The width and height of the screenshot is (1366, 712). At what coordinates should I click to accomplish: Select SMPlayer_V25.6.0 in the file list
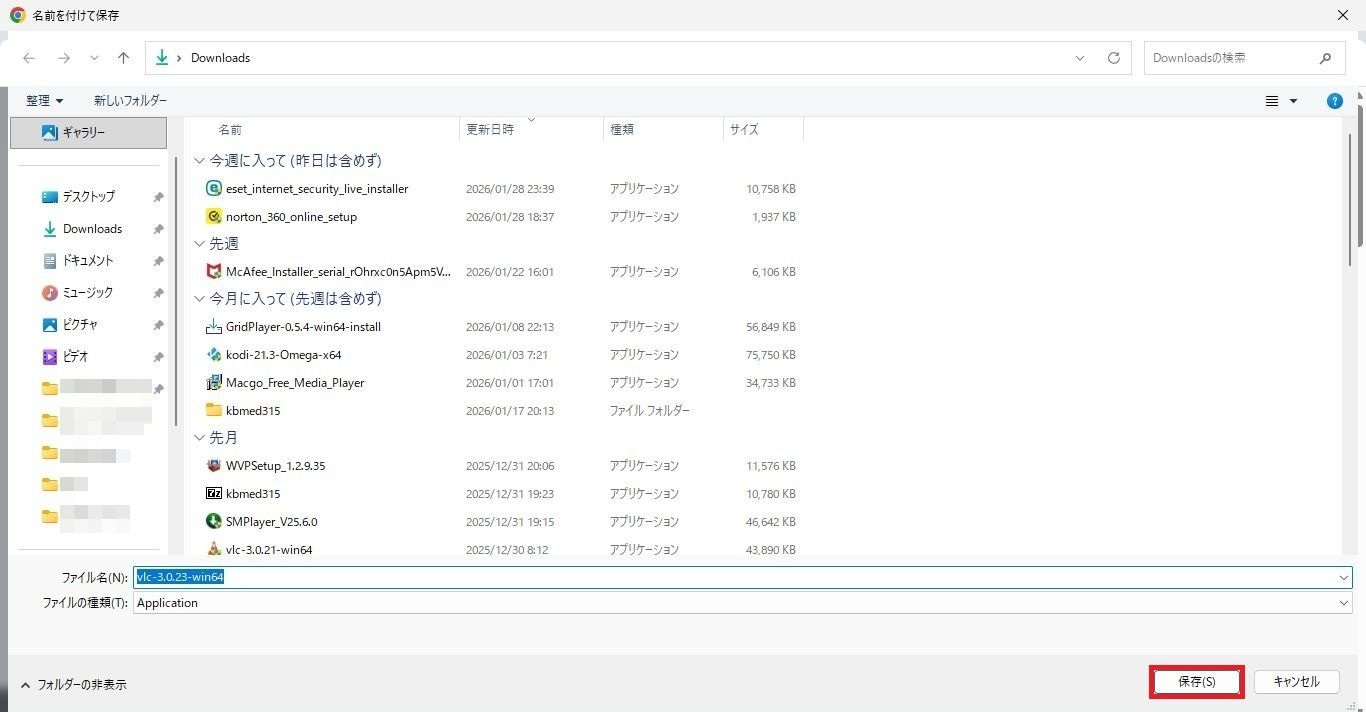tap(271, 522)
